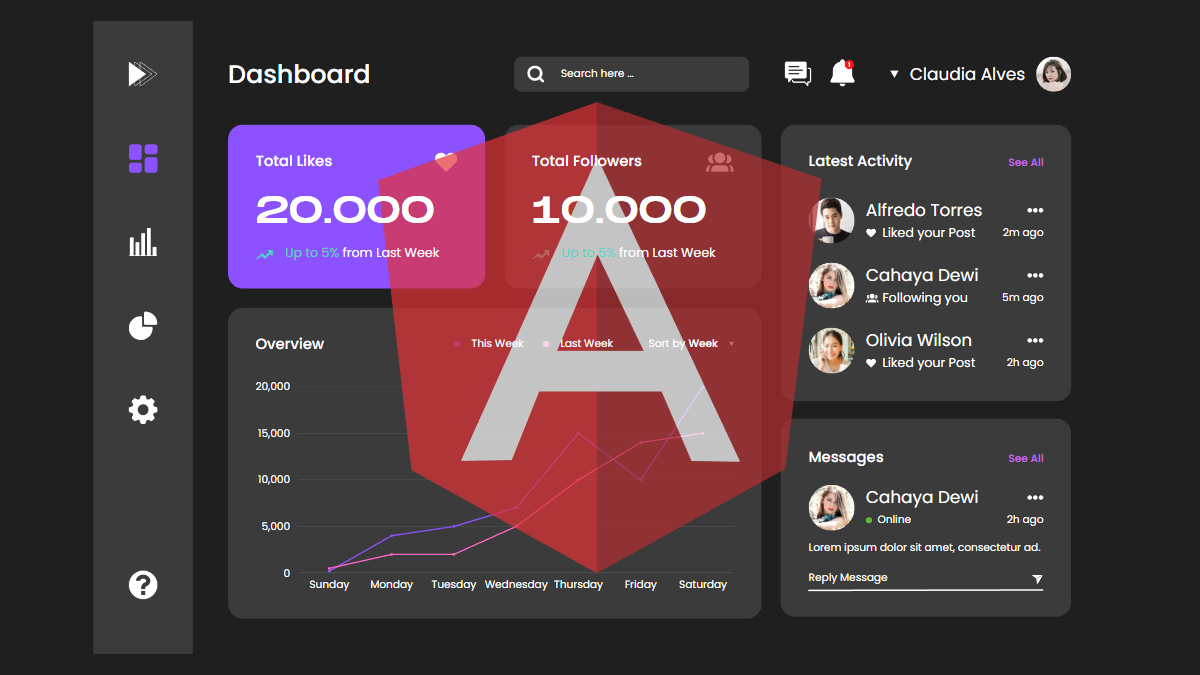
Task: Open the bar chart analytics icon
Action: 143,242
